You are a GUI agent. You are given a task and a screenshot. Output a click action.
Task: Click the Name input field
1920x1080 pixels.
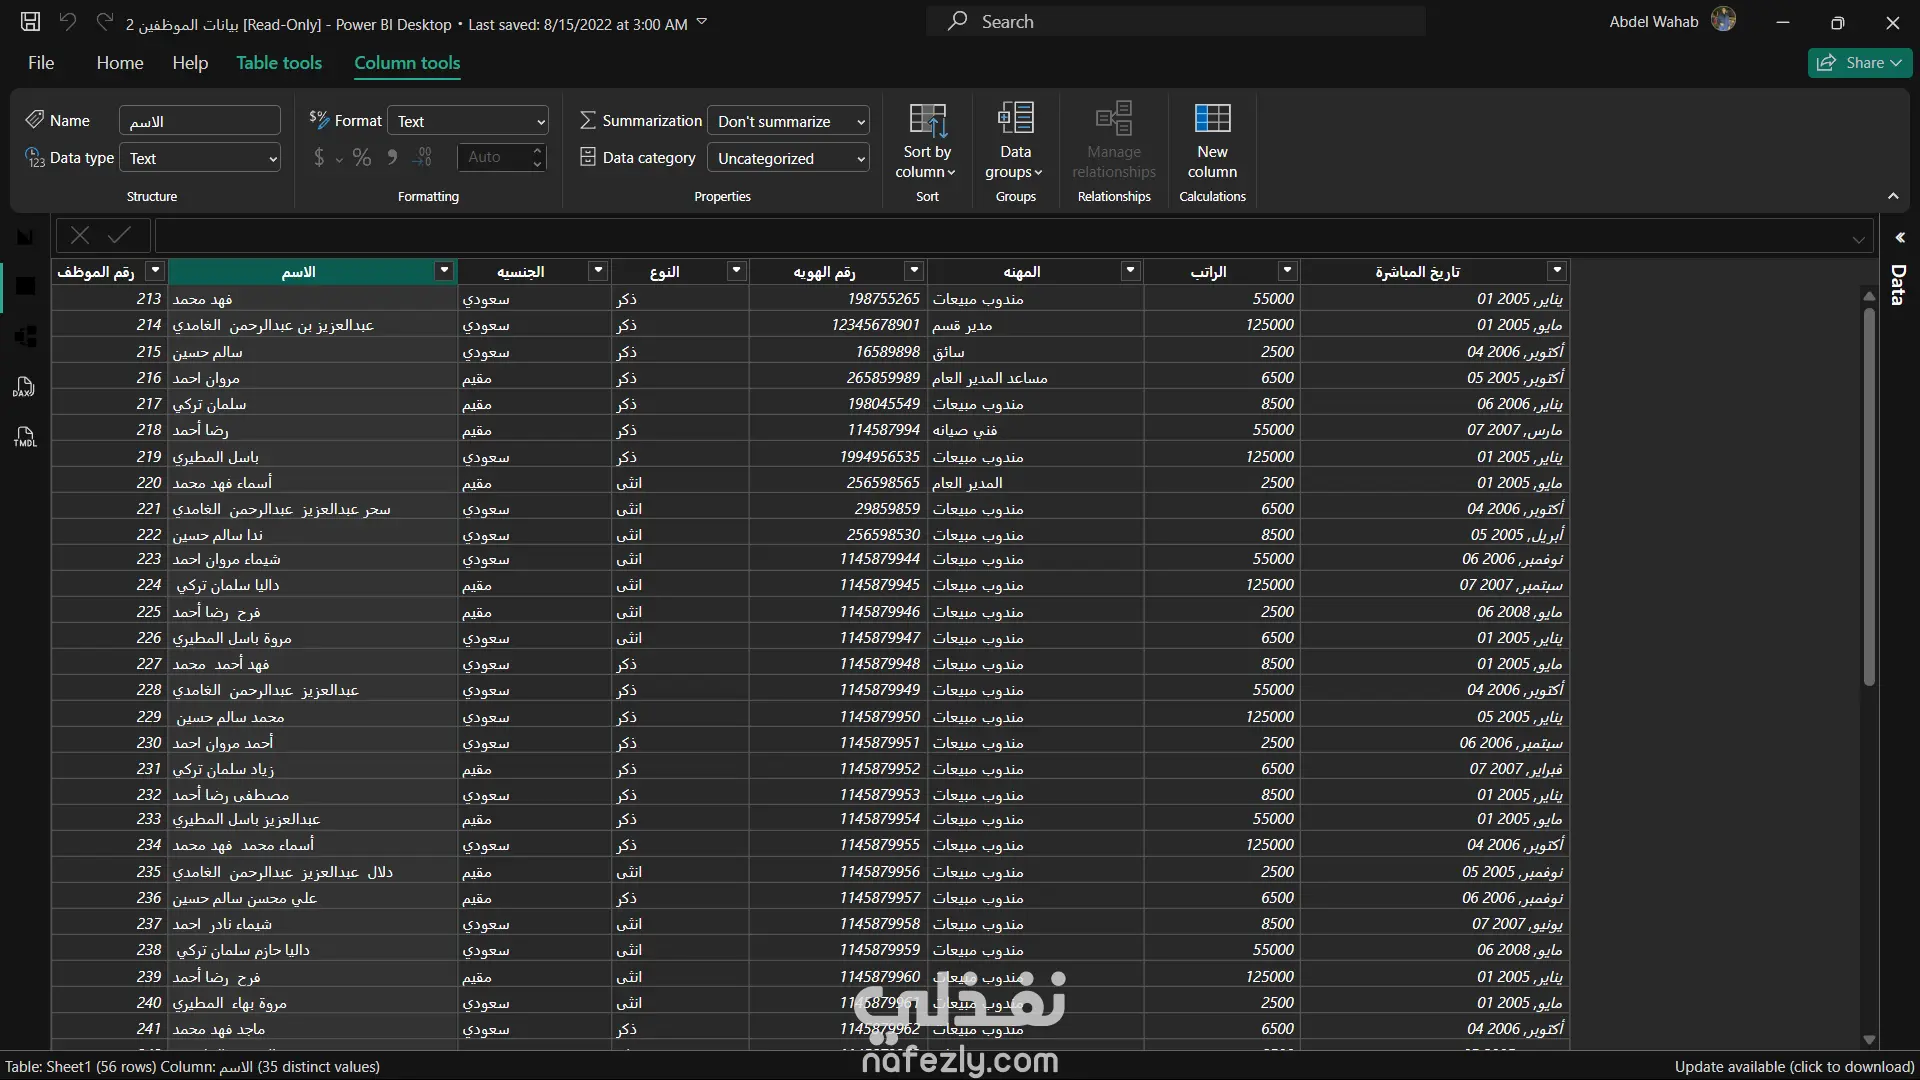(200, 121)
